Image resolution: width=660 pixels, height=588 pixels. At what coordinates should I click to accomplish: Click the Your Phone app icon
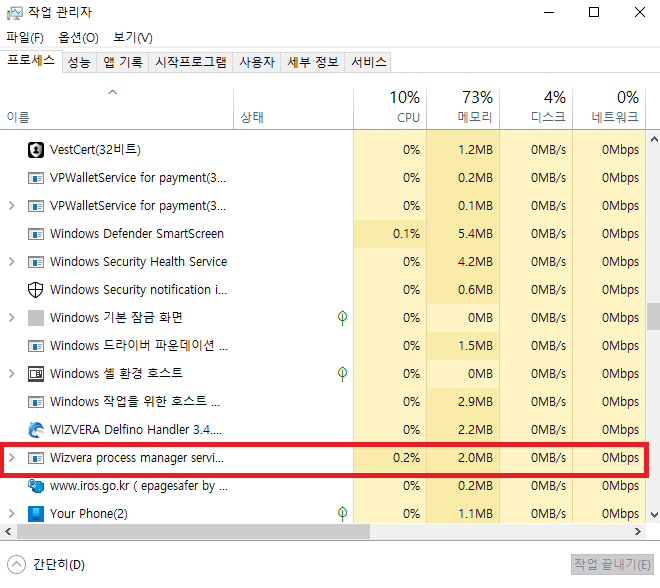[36, 514]
